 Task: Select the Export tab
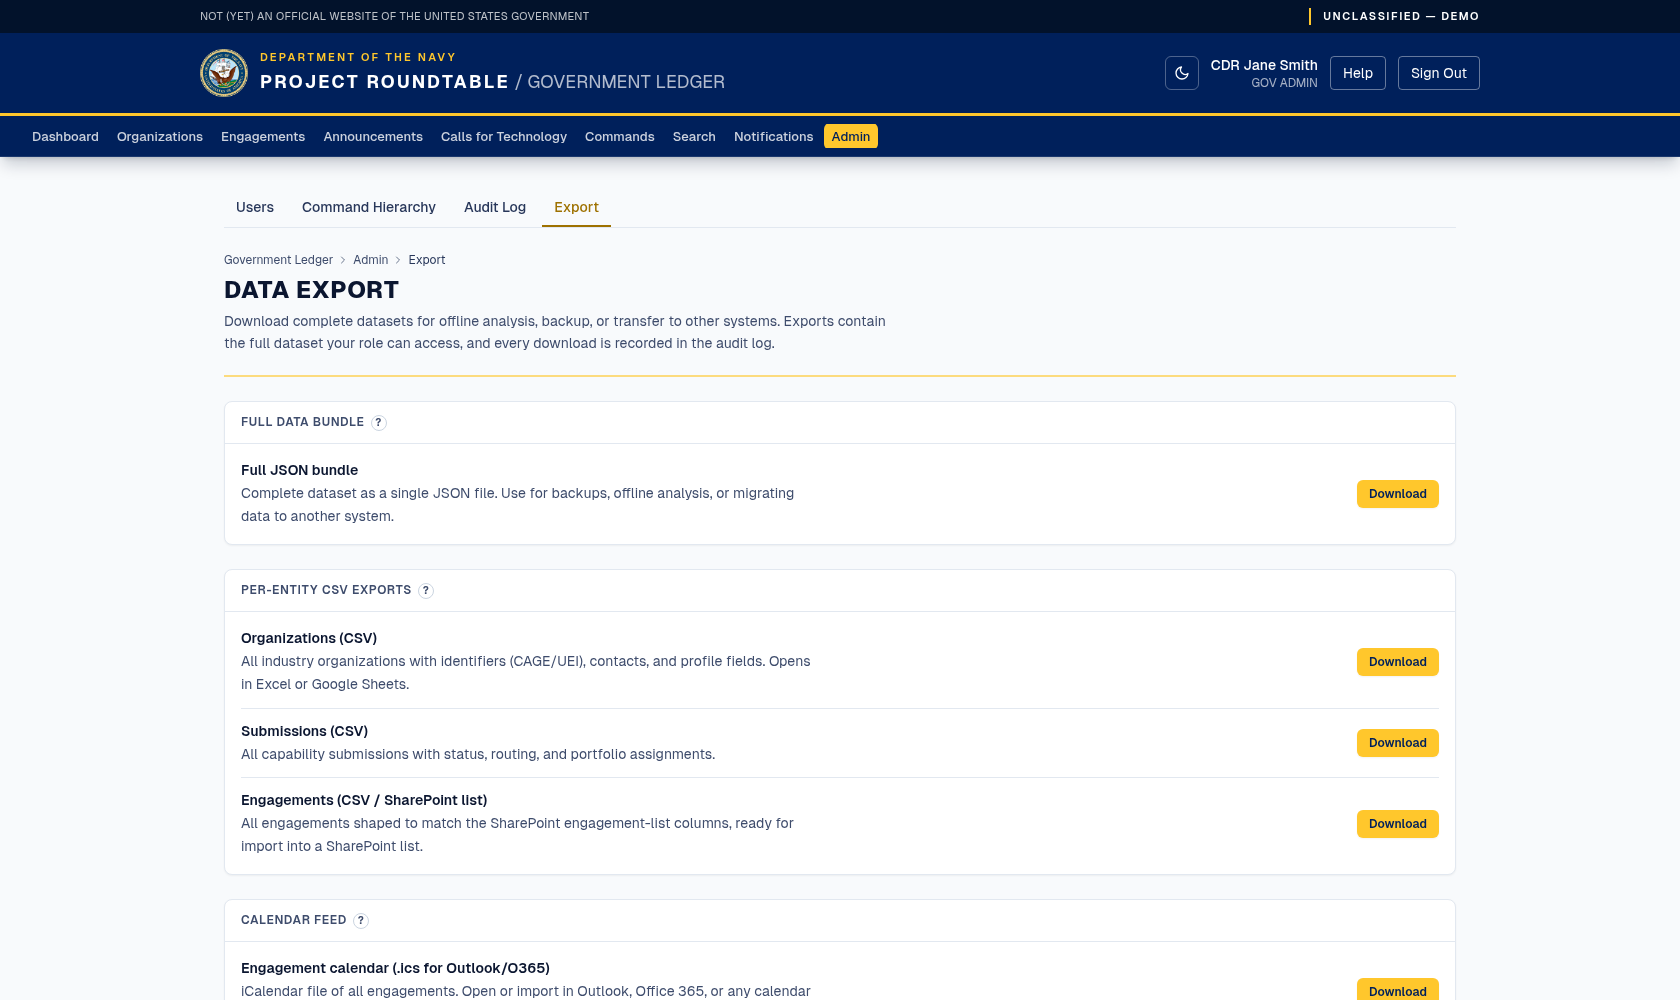(x=576, y=207)
